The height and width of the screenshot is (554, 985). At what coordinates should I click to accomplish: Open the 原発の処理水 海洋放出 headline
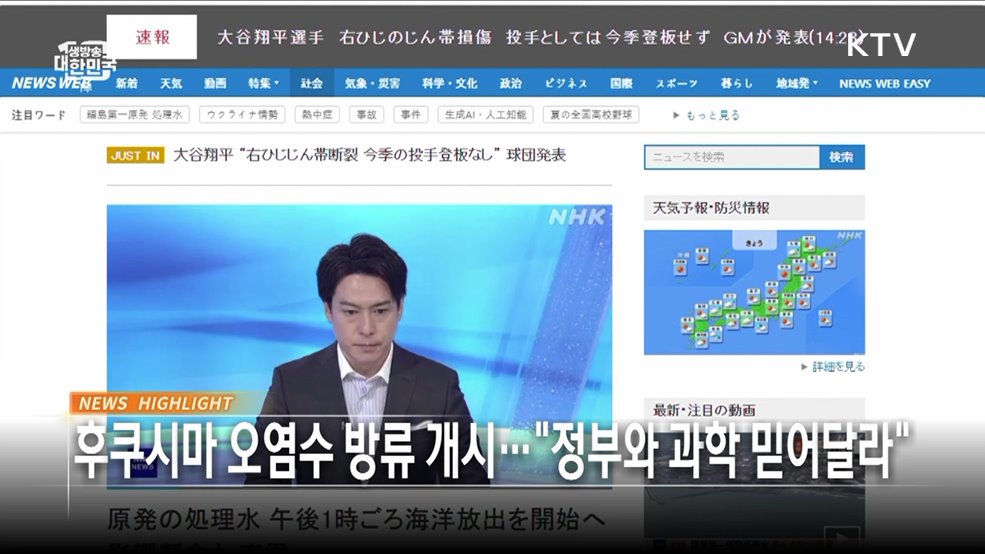click(x=356, y=520)
